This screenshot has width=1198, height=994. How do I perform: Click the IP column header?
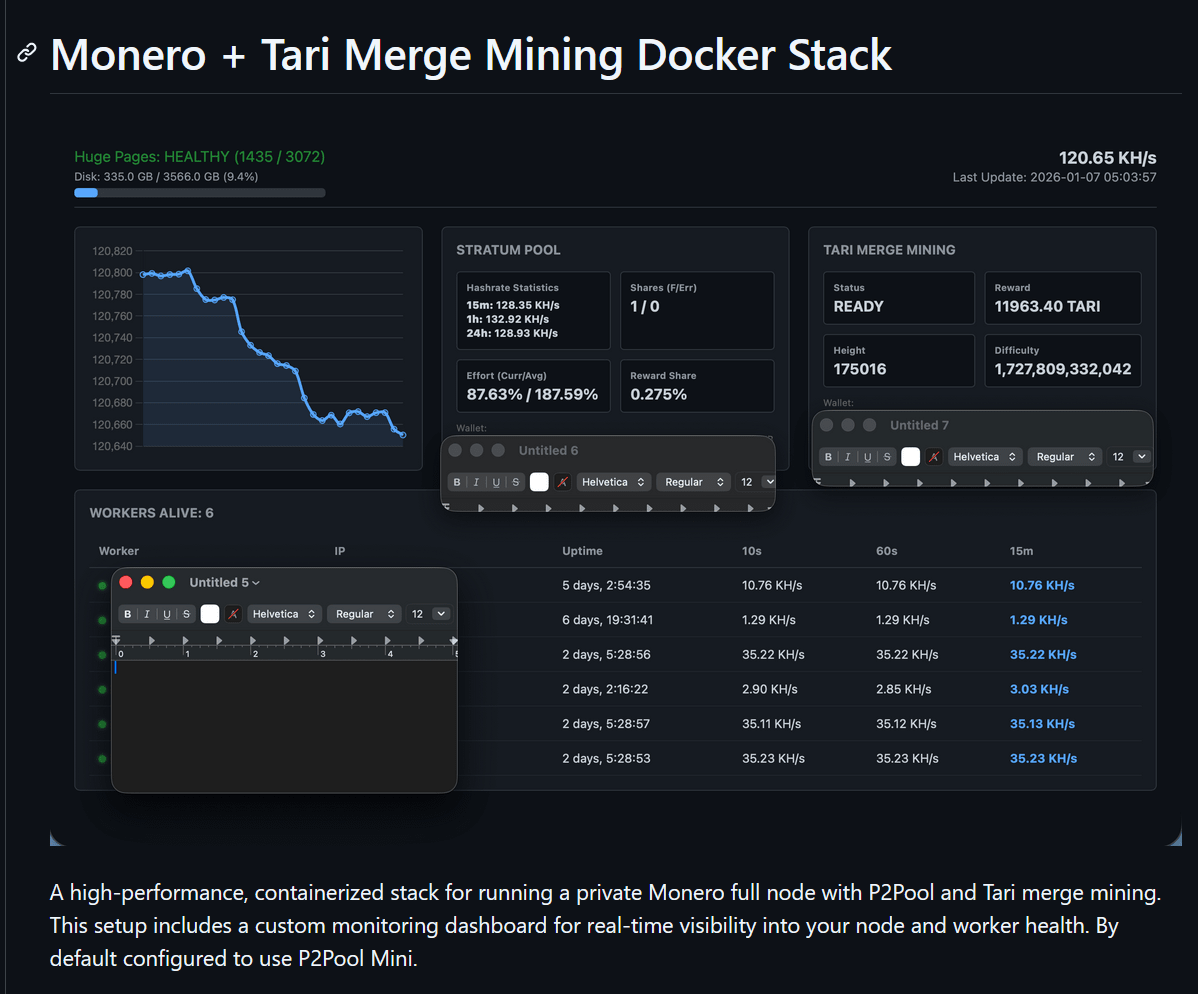click(x=340, y=551)
